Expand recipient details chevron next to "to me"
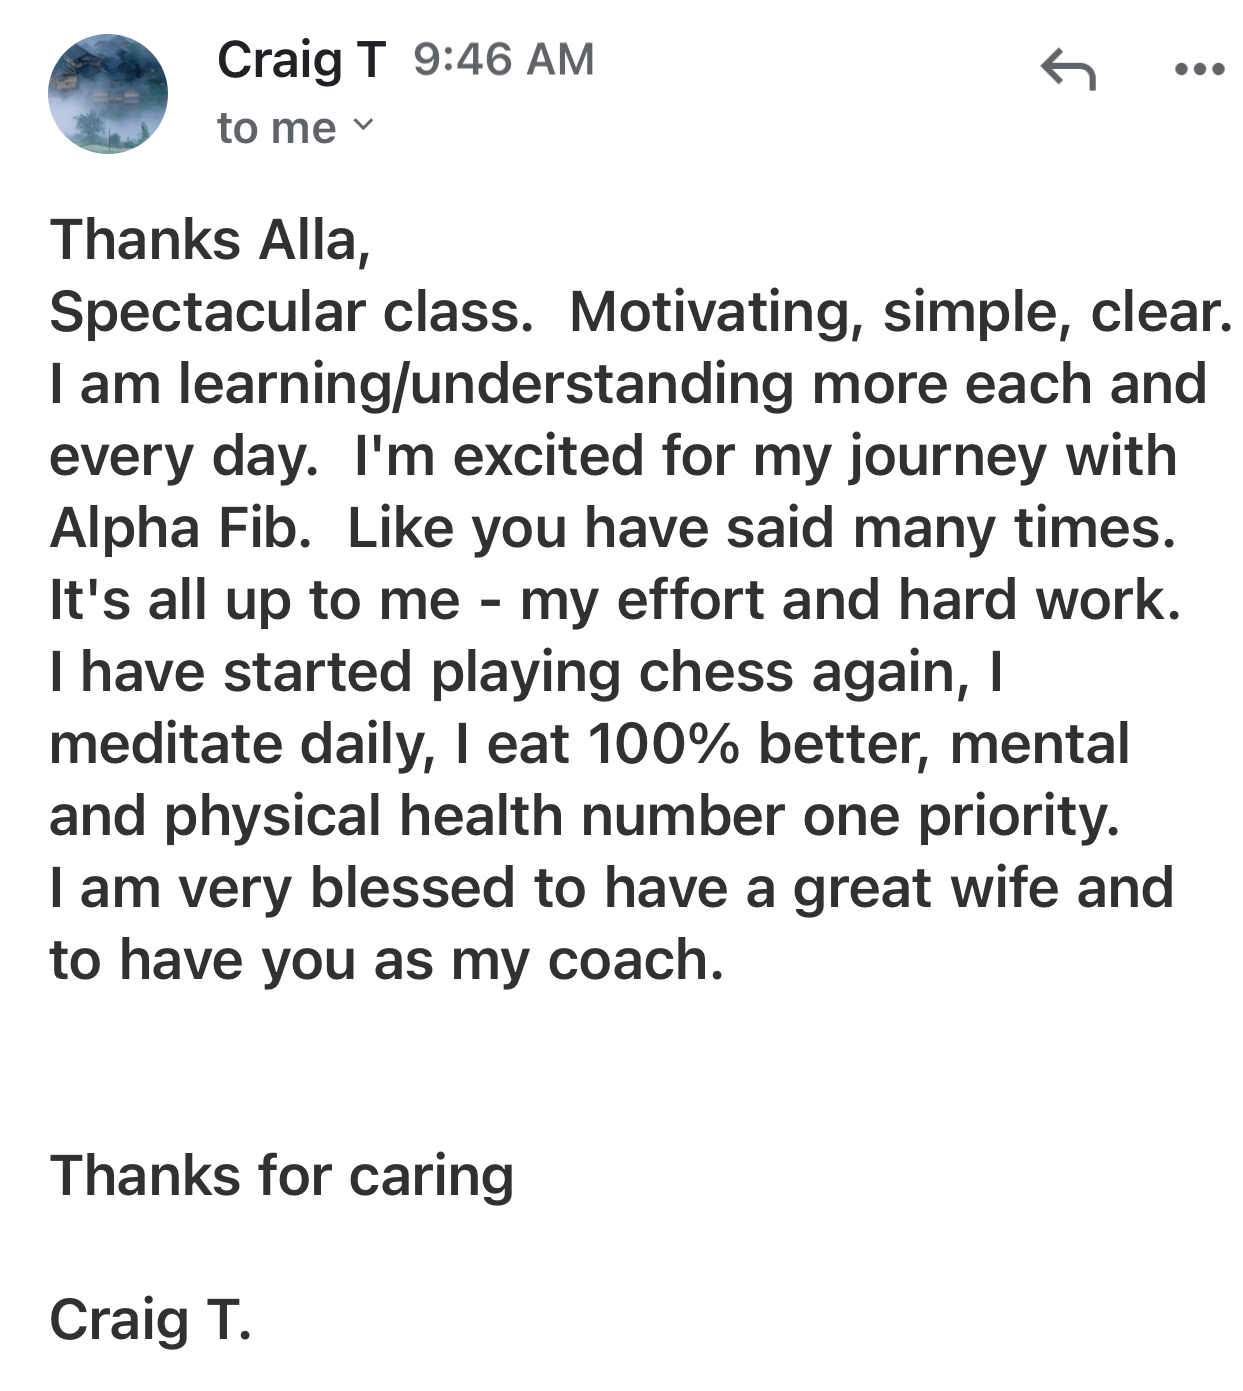Screen dimensions: 1243x1391 tap(364, 126)
